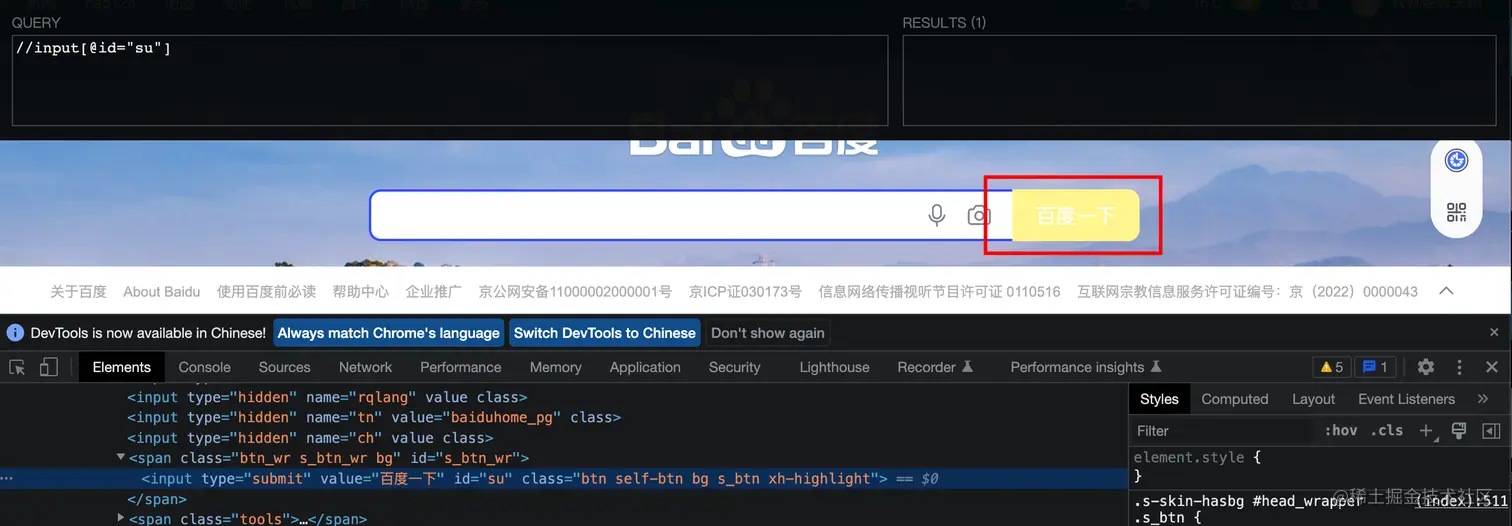Dismiss the DevTools language info bar
Viewport: 1512px width, 526px height.
tap(1494, 333)
